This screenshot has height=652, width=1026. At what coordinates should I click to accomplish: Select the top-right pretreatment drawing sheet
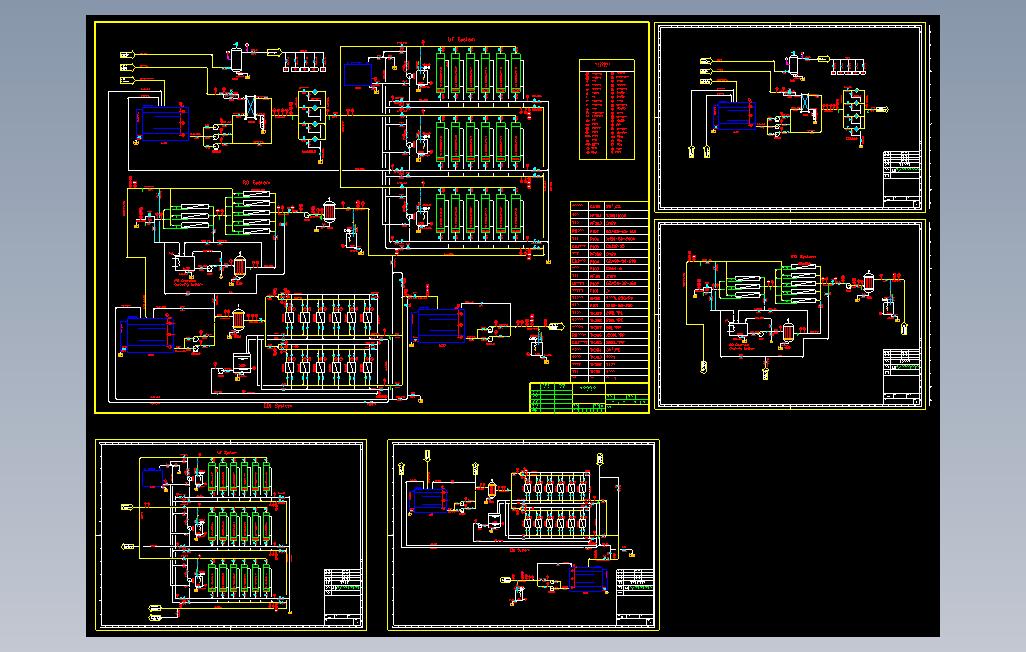click(x=790, y=118)
